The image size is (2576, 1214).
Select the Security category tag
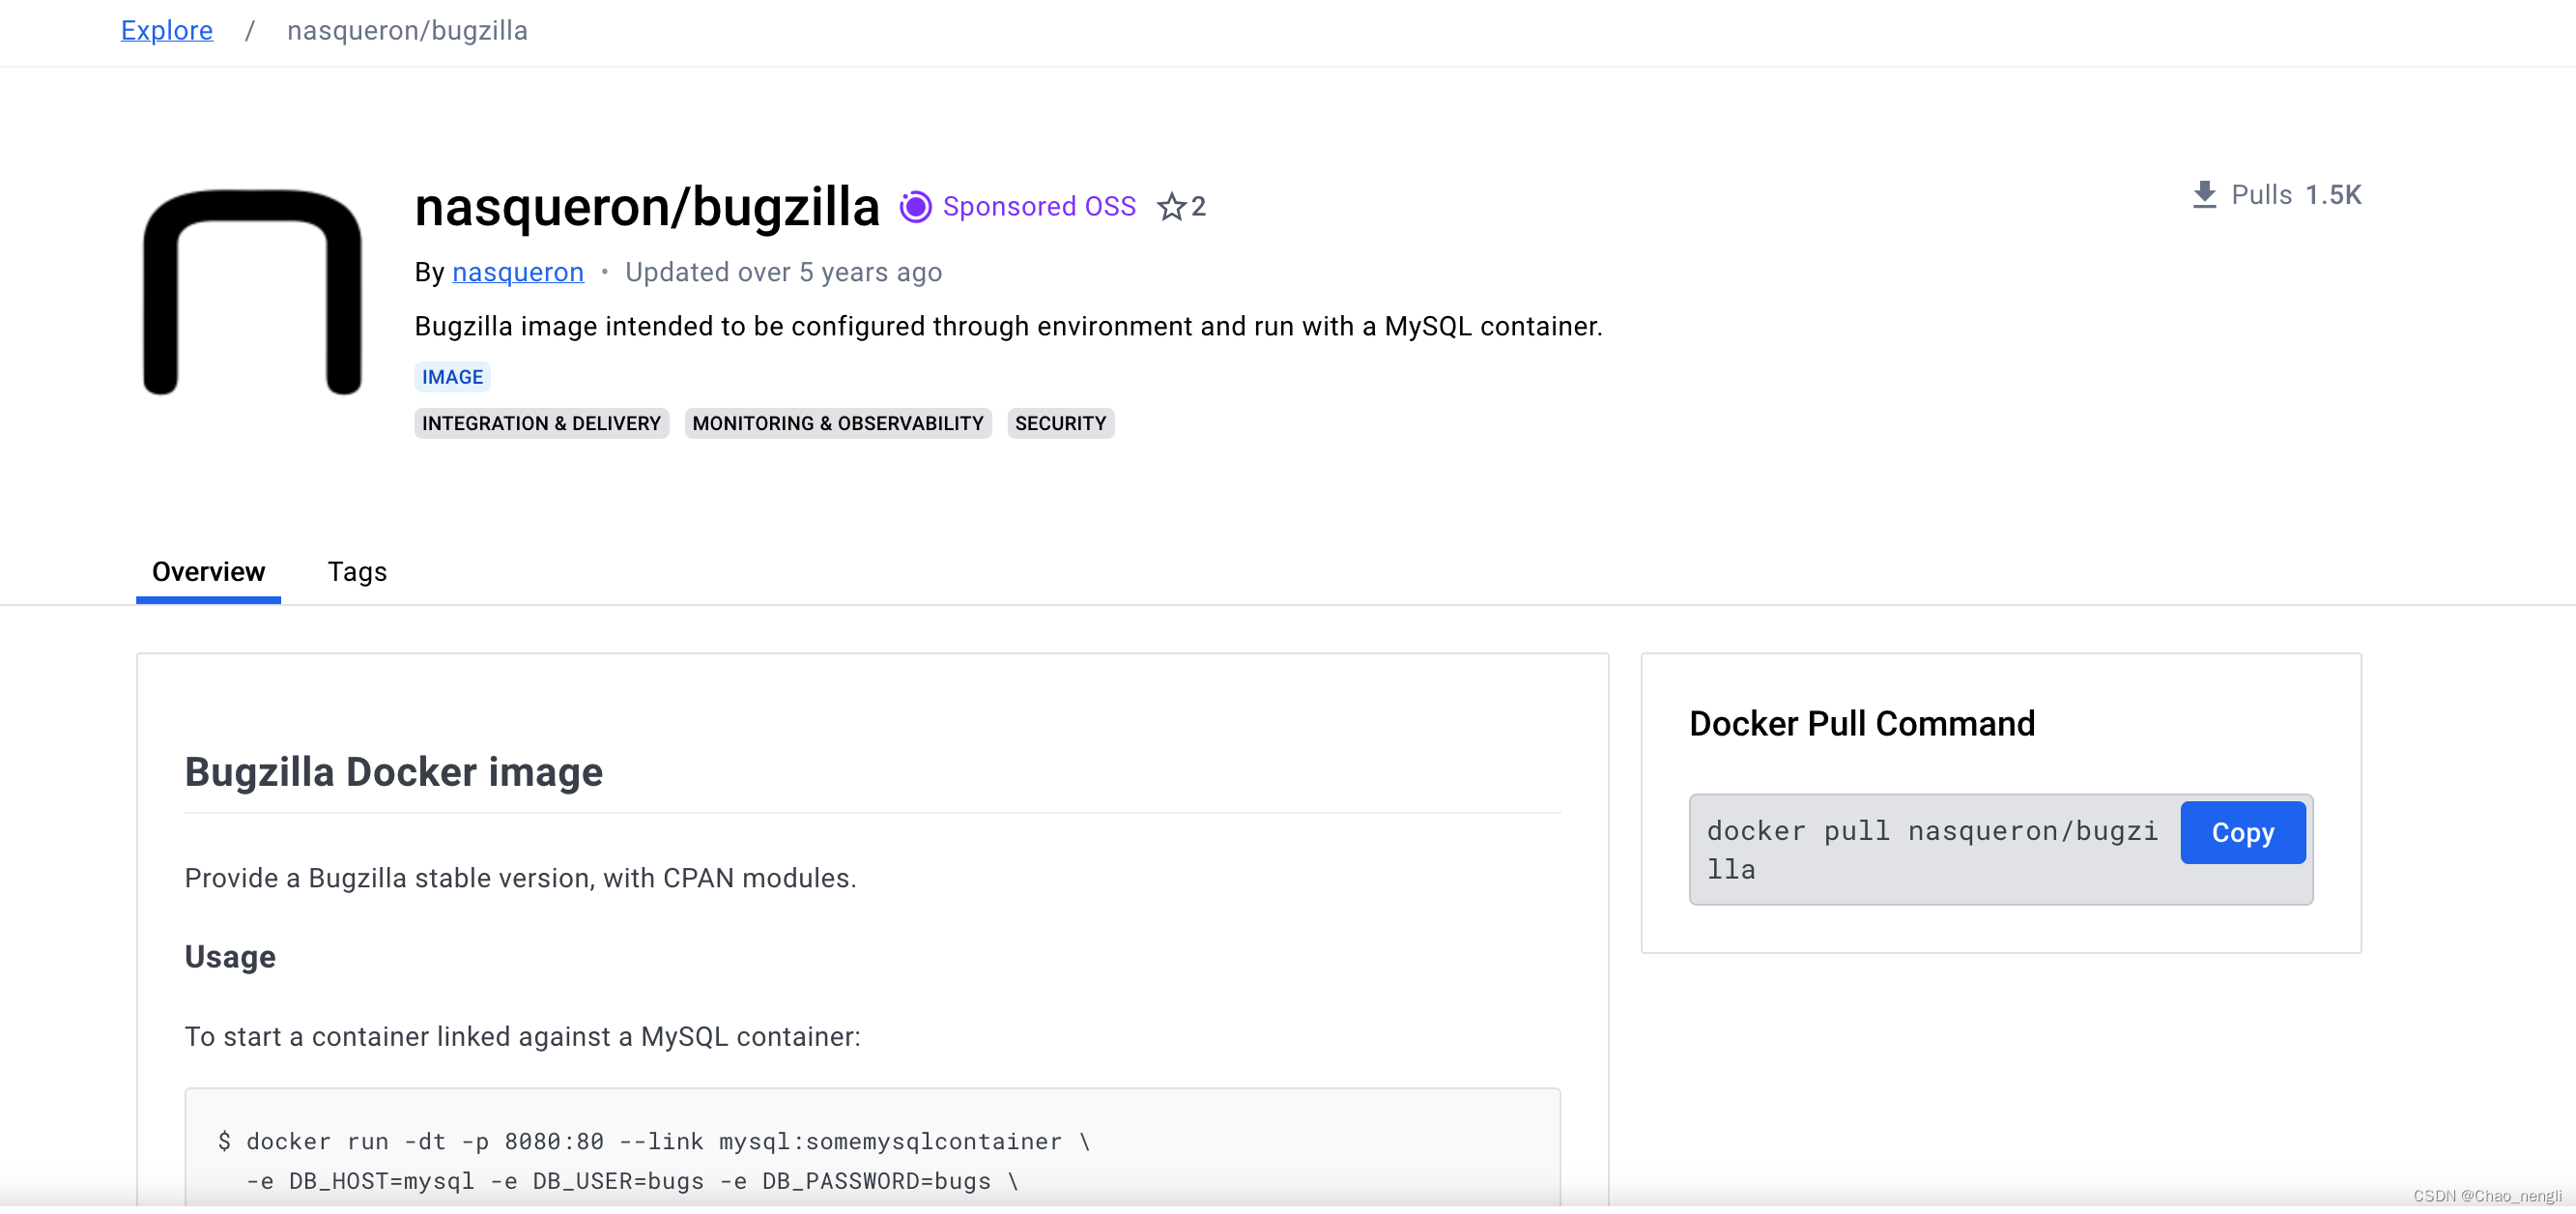pos(1060,424)
